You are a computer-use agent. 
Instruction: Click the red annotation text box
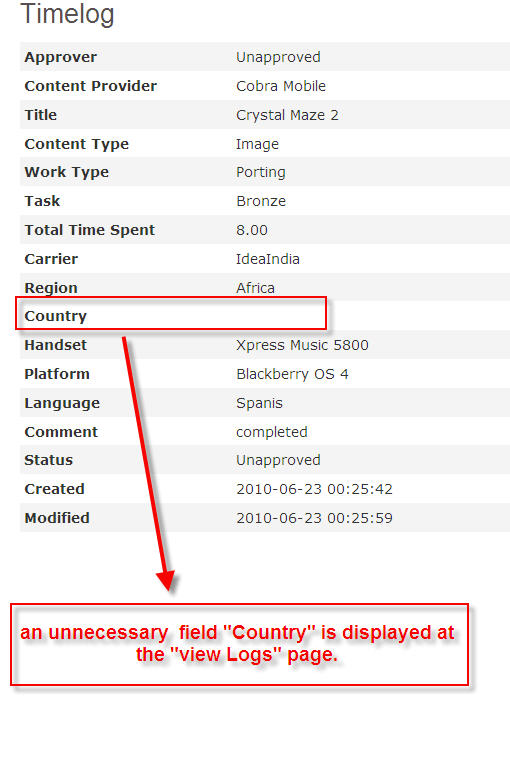[240, 644]
